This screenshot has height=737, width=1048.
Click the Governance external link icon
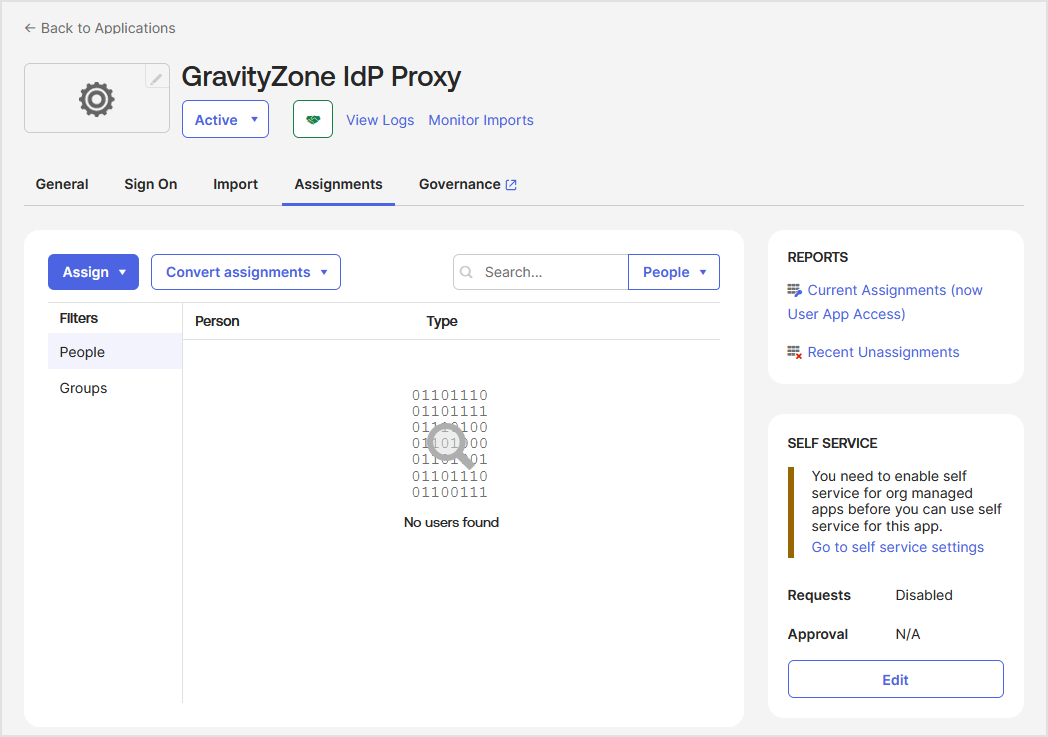tap(511, 185)
